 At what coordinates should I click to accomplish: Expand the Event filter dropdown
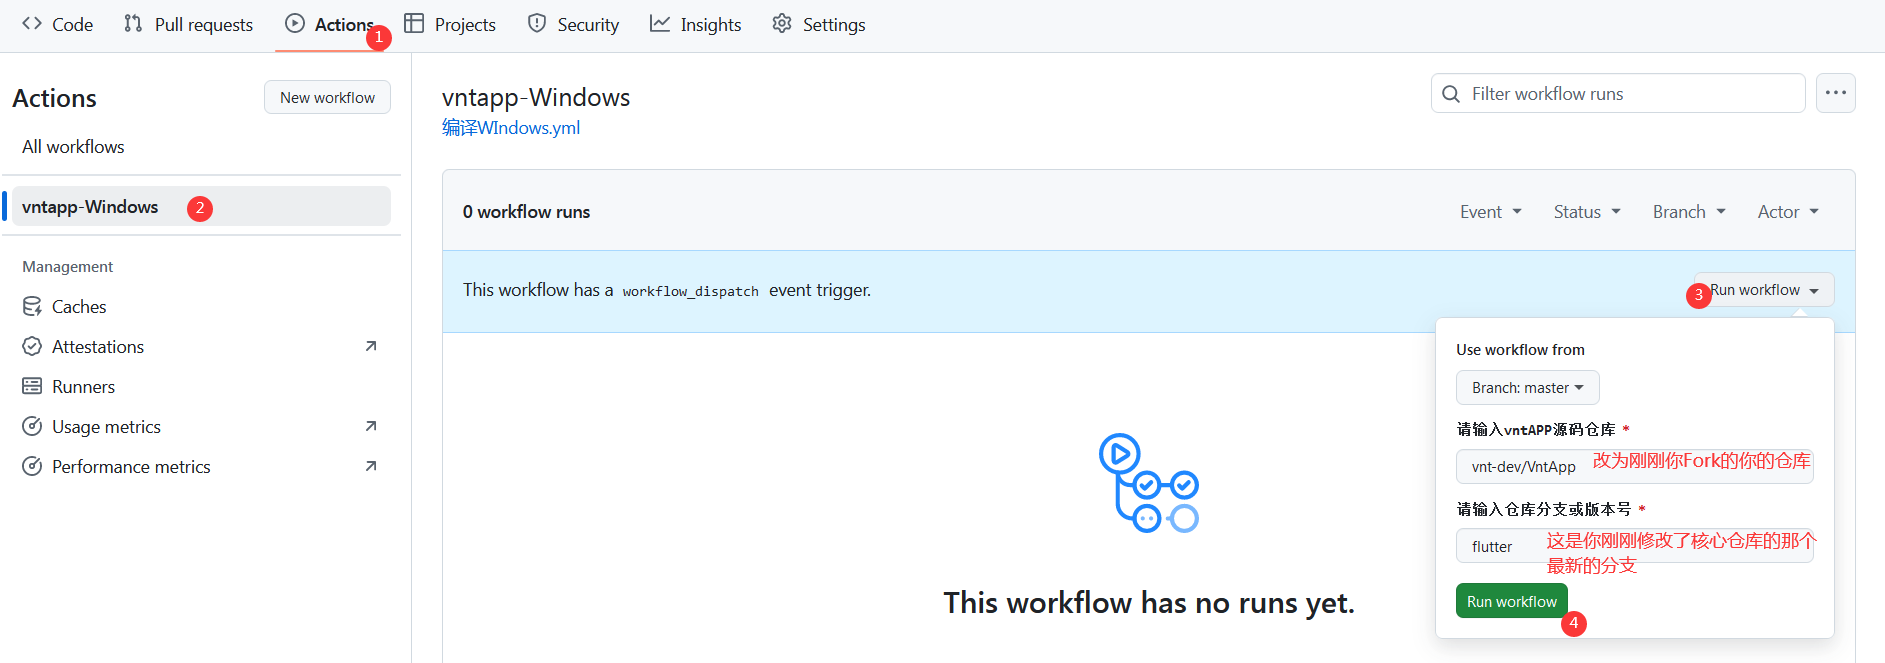[x=1491, y=212]
